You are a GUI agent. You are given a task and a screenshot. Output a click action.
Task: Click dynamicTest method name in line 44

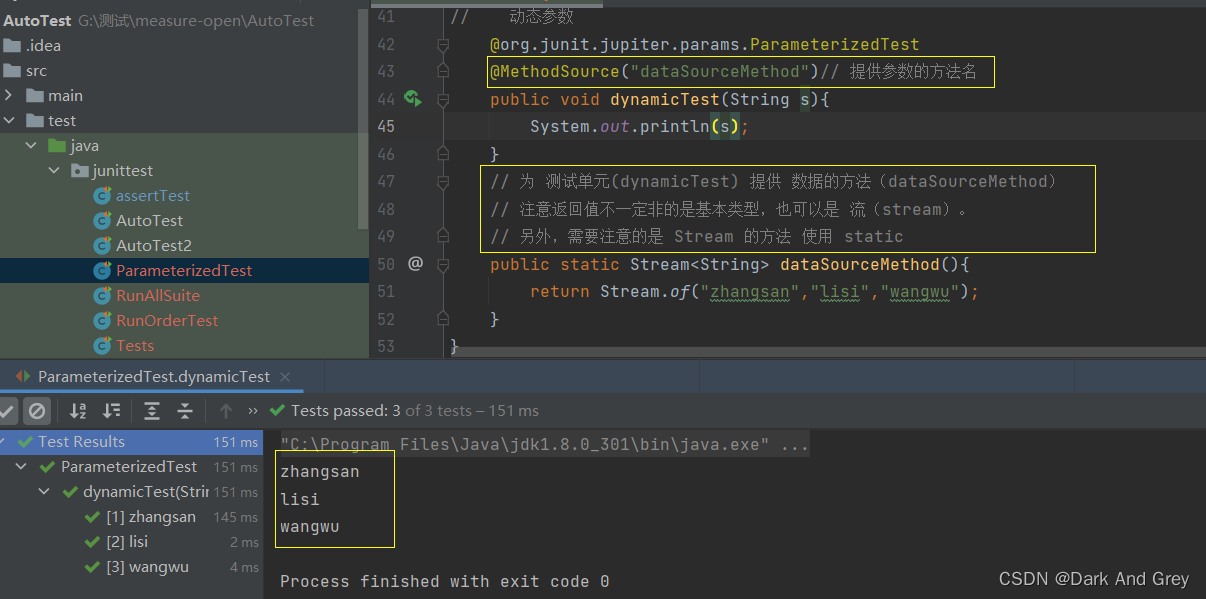(665, 99)
